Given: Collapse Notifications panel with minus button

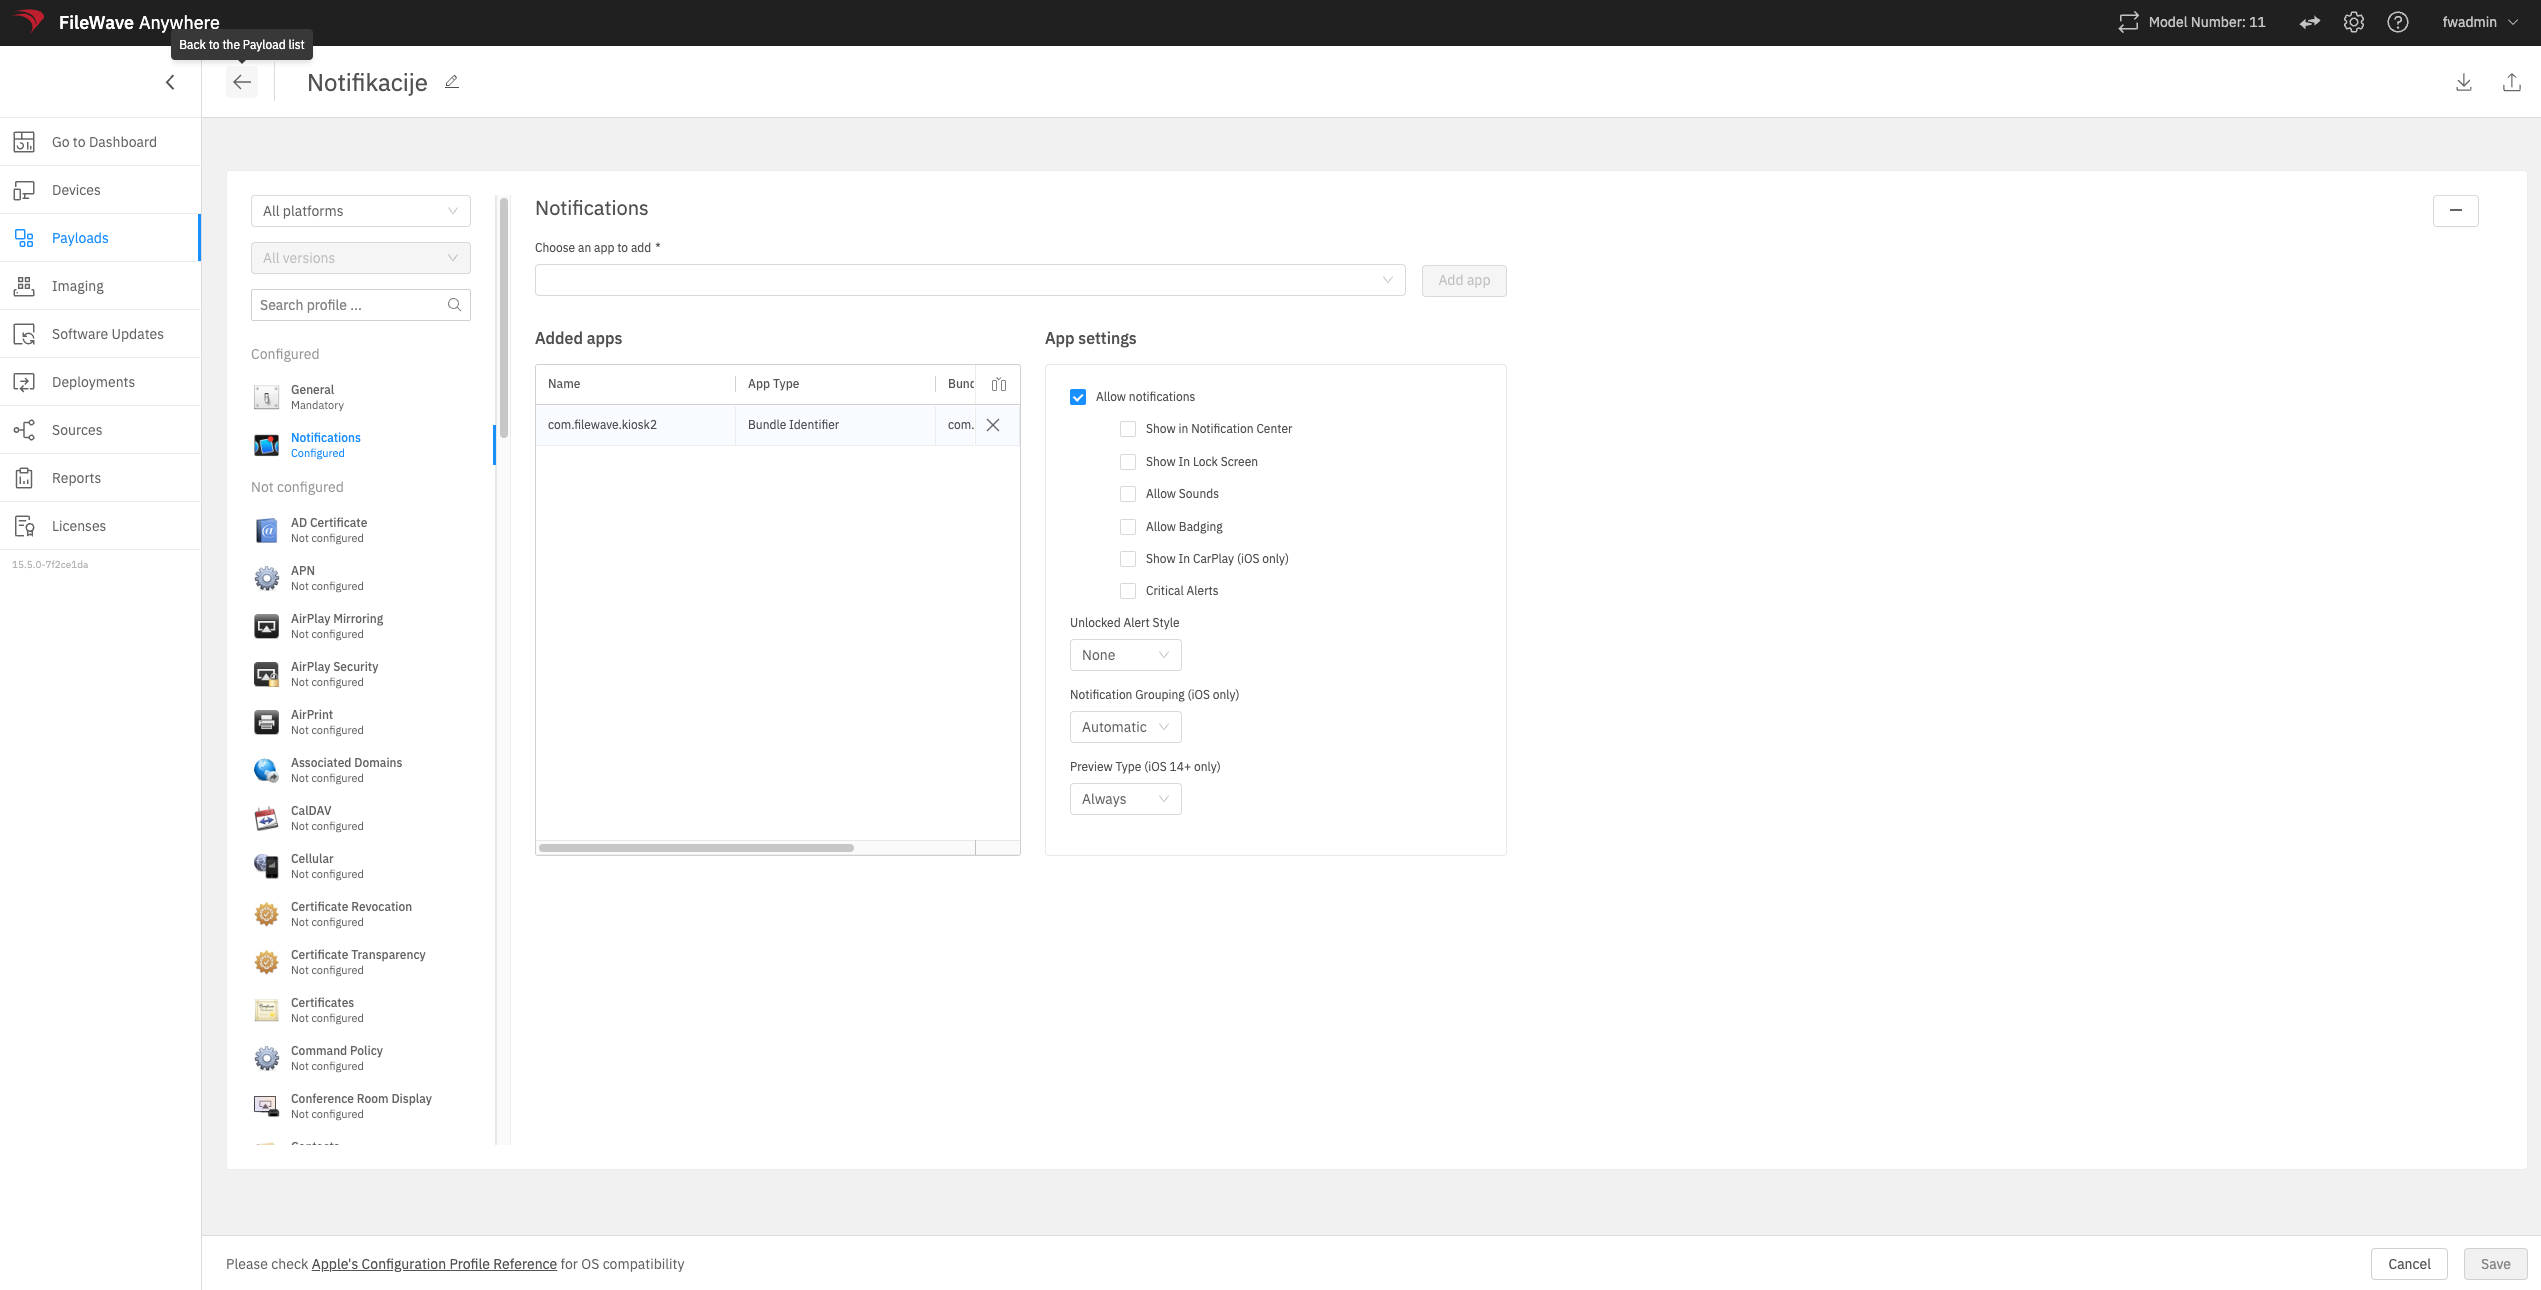Looking at the screenshot, I should [x=2455, y=210].
